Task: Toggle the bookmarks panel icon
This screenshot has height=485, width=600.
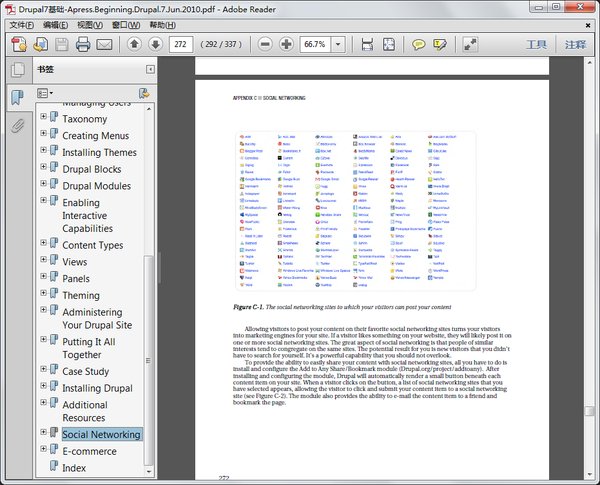Action: (x=17, y=97)
